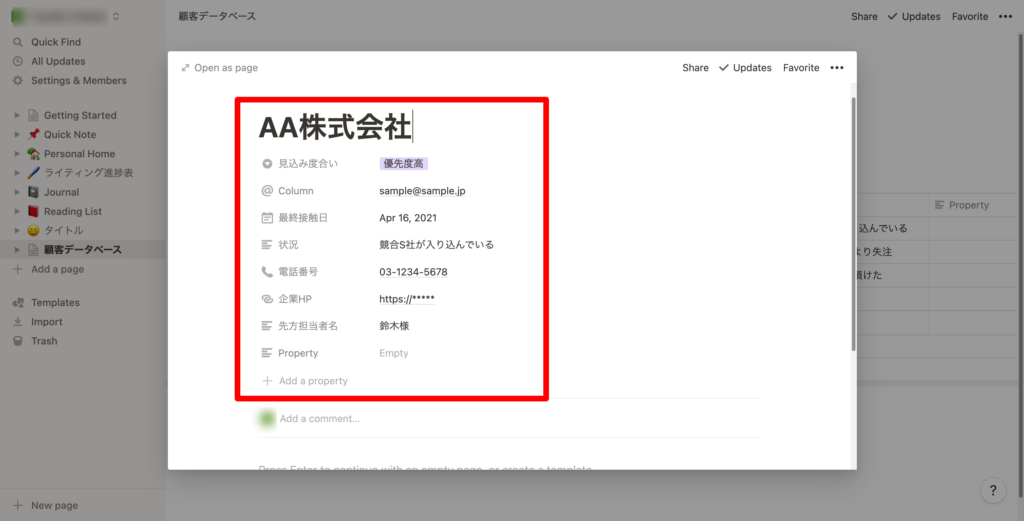Open All Updates in sidebar
This screenshot has width=1024, height=521.
tap(58, 61)
